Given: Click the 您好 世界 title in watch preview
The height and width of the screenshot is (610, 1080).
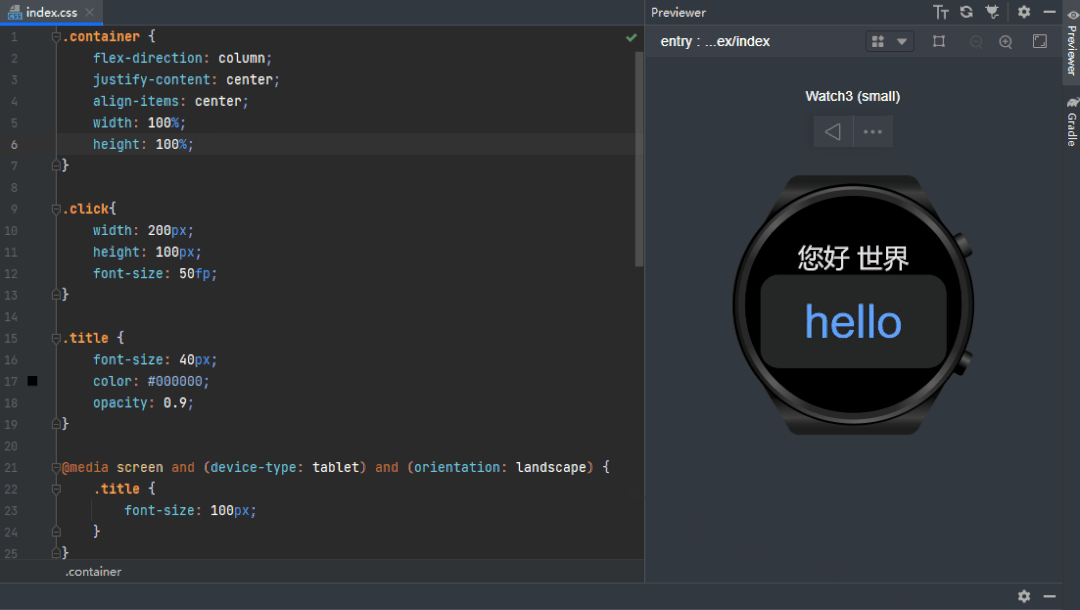Looking at the screenshot, I should coord(853,258).
